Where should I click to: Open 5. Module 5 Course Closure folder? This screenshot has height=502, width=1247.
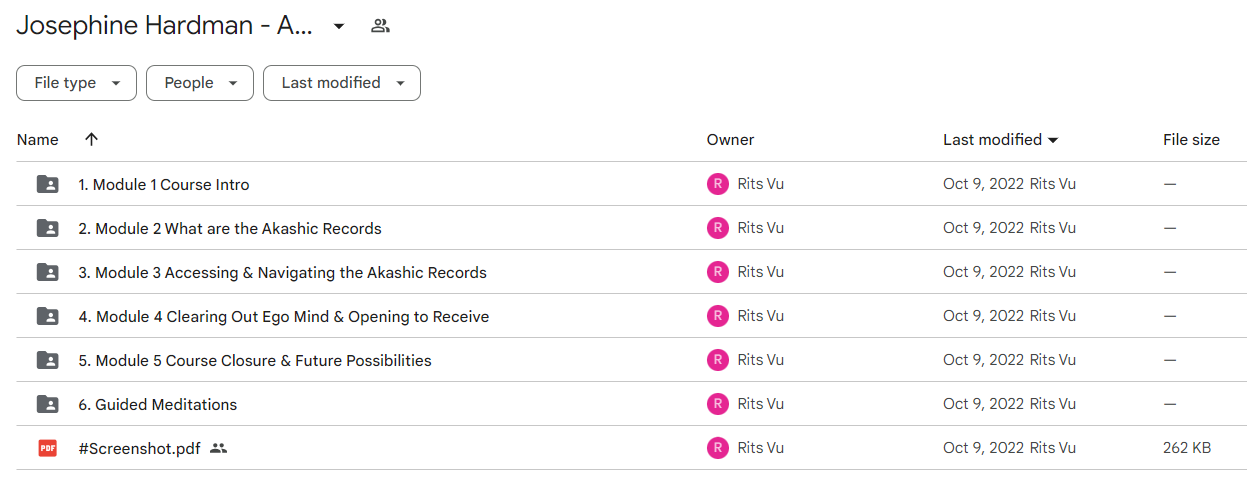point(255,360)
